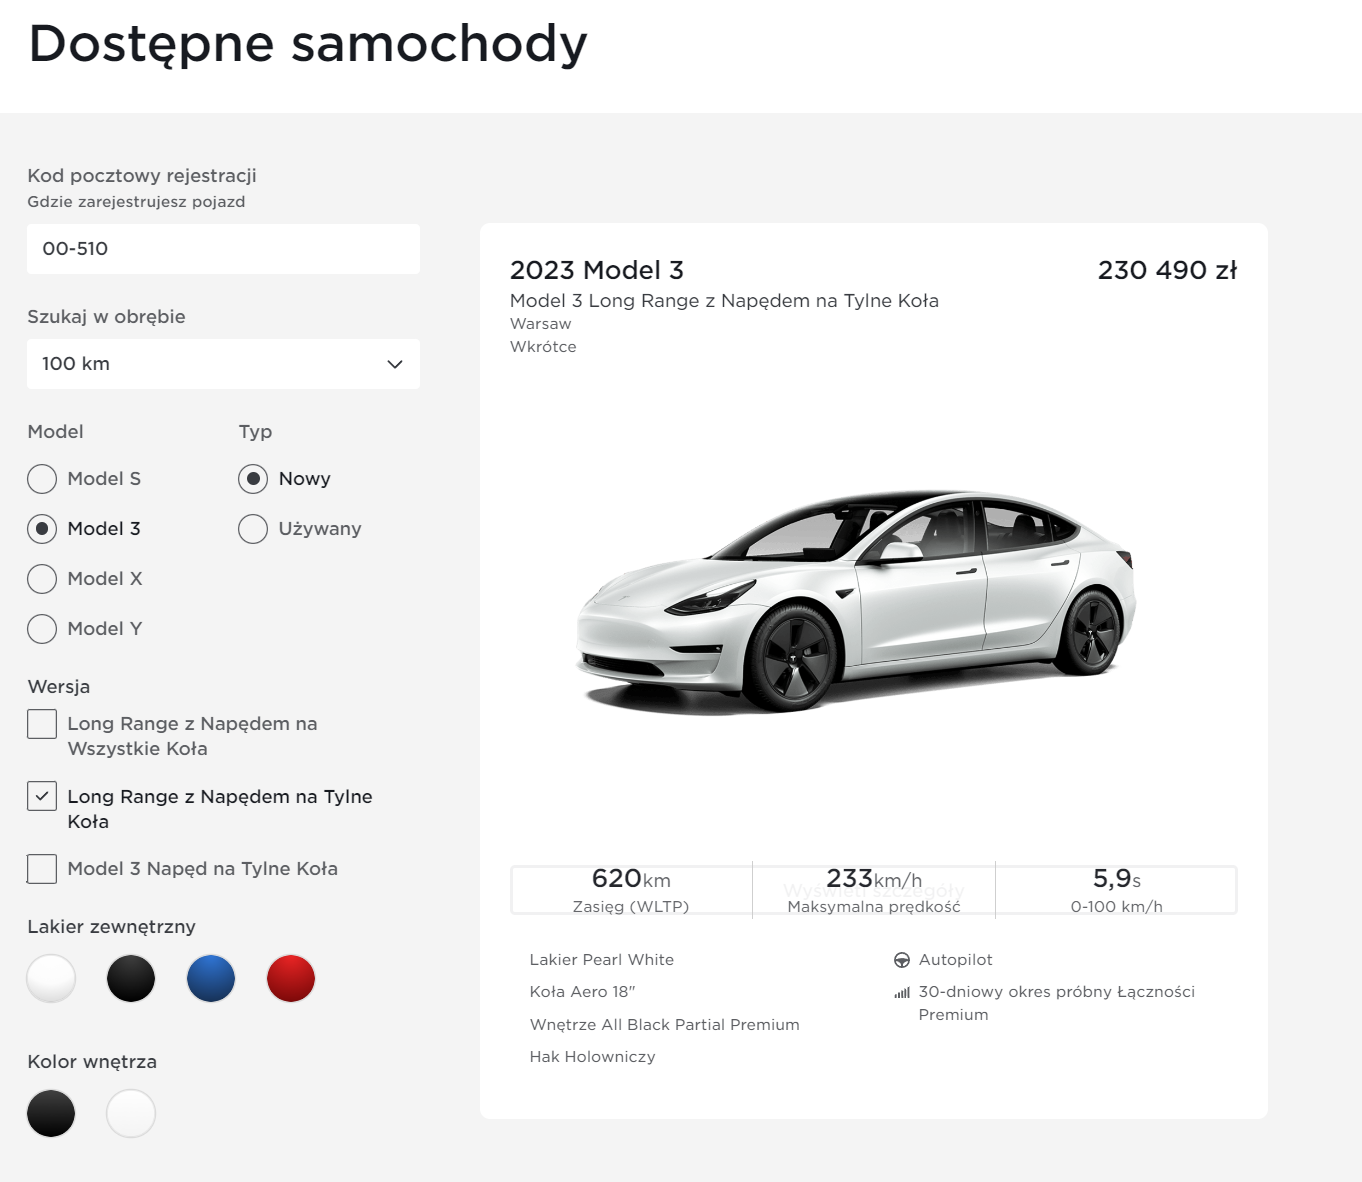
Task: Click the Premium connectivity signal bars icon
Action: pos(902,993)
